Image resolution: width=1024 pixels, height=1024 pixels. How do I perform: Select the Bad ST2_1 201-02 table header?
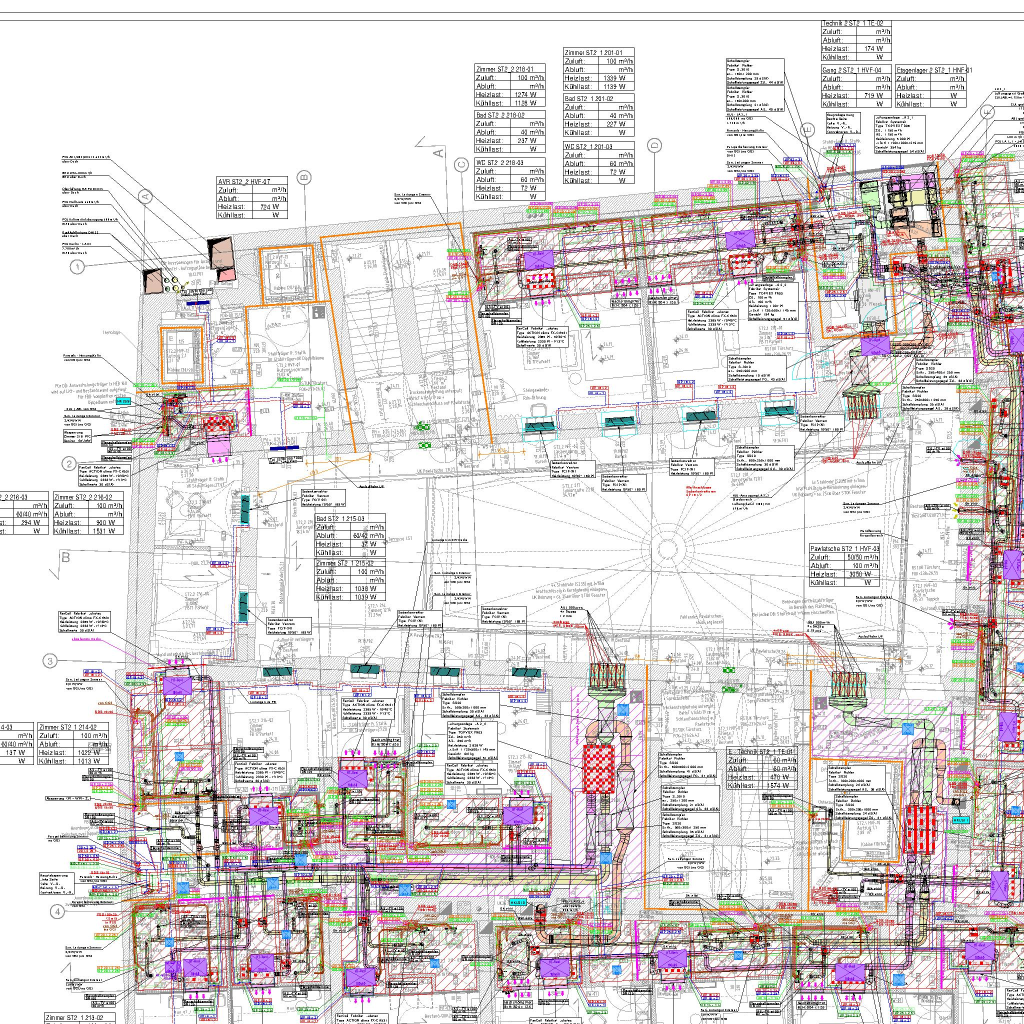coord(598,99)
